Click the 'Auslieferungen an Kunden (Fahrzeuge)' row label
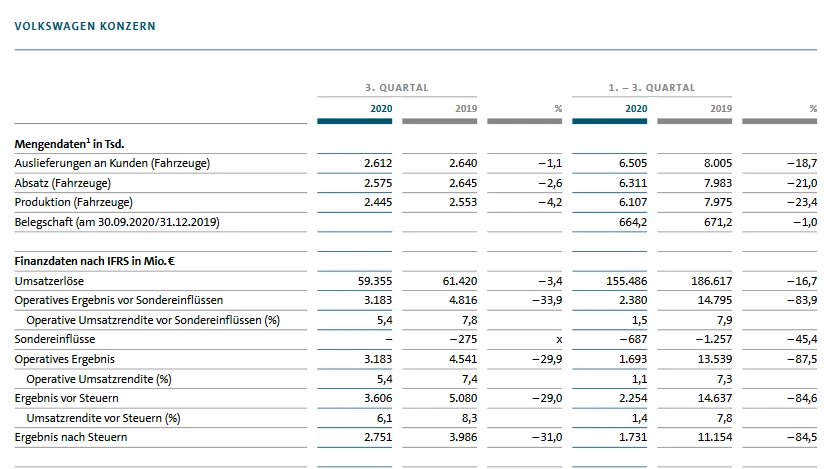 click(113, 163)
